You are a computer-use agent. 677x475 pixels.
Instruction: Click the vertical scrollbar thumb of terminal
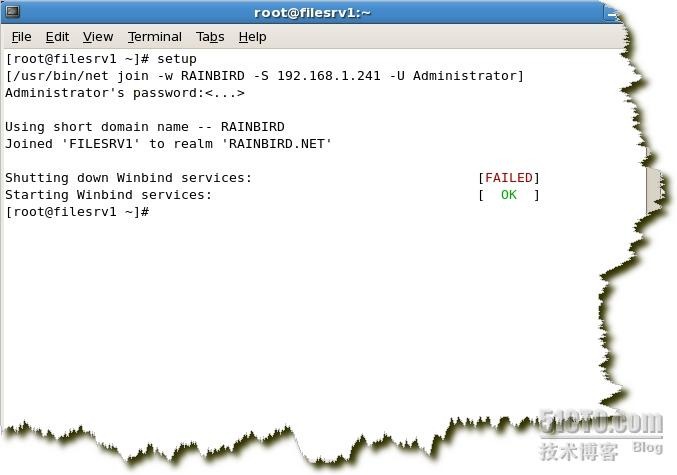point(654,190)
